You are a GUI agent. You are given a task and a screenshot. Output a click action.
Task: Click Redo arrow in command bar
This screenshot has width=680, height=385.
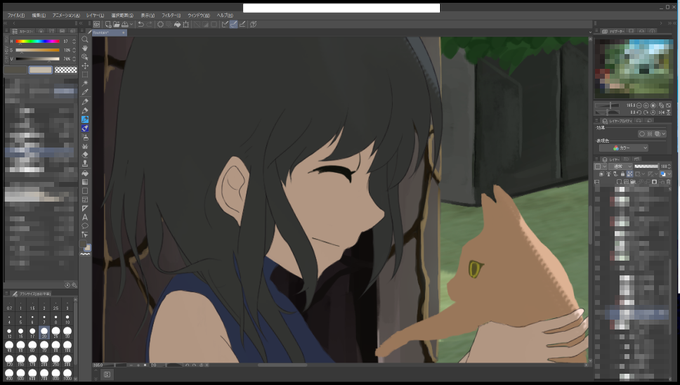[x=149, y=24]
